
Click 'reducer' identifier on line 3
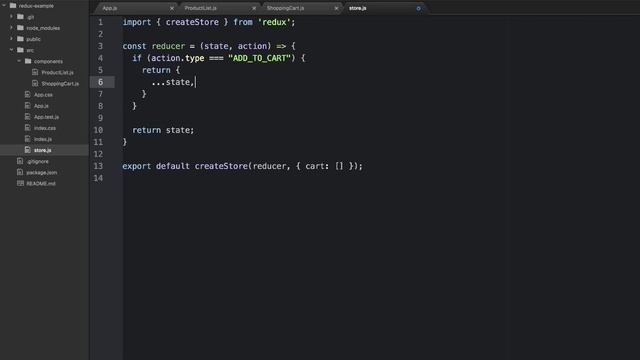coord(168,46)
